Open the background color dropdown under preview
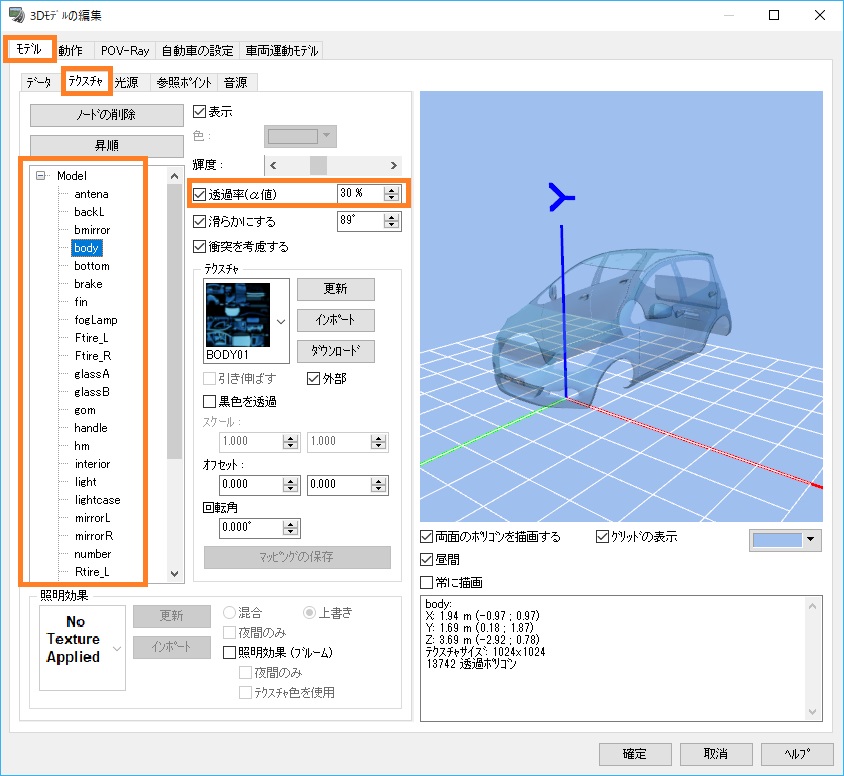 pyautogui.click(x=809, y=540)
